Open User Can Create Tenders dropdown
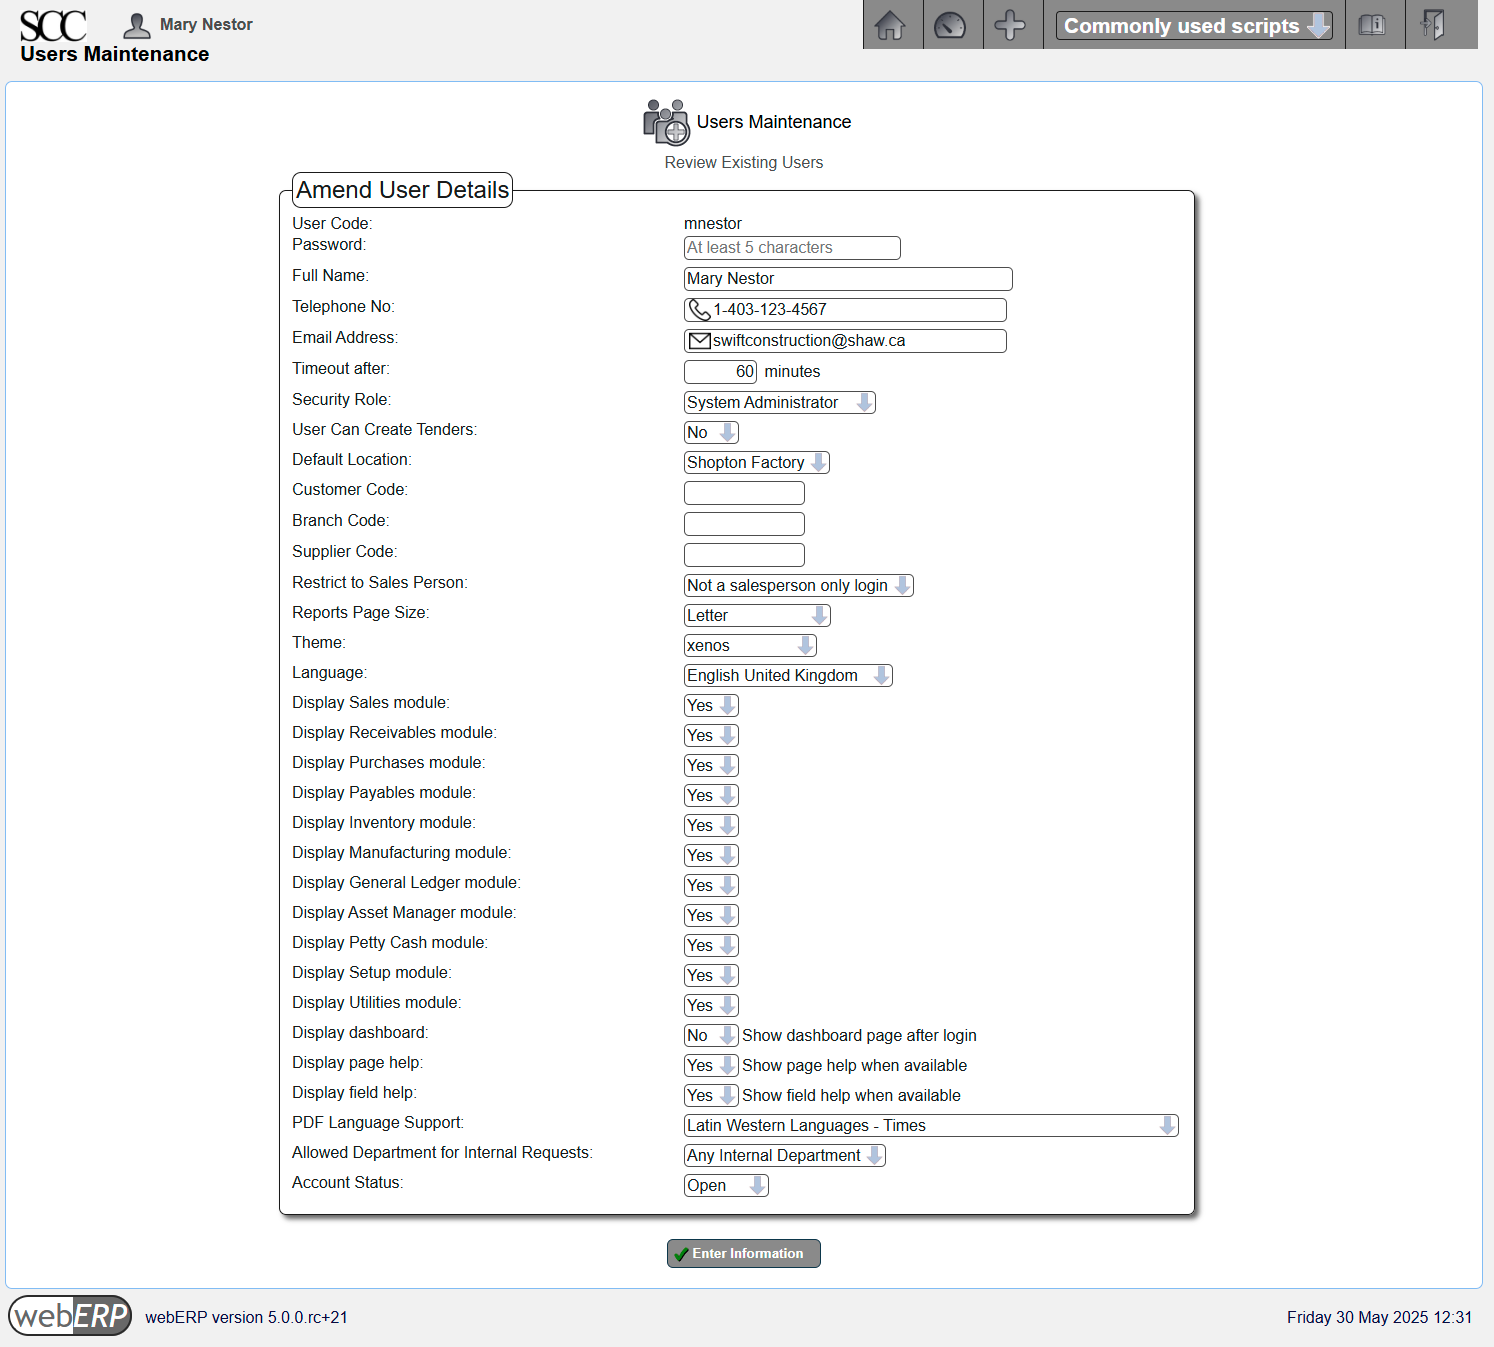 point(711,432)
